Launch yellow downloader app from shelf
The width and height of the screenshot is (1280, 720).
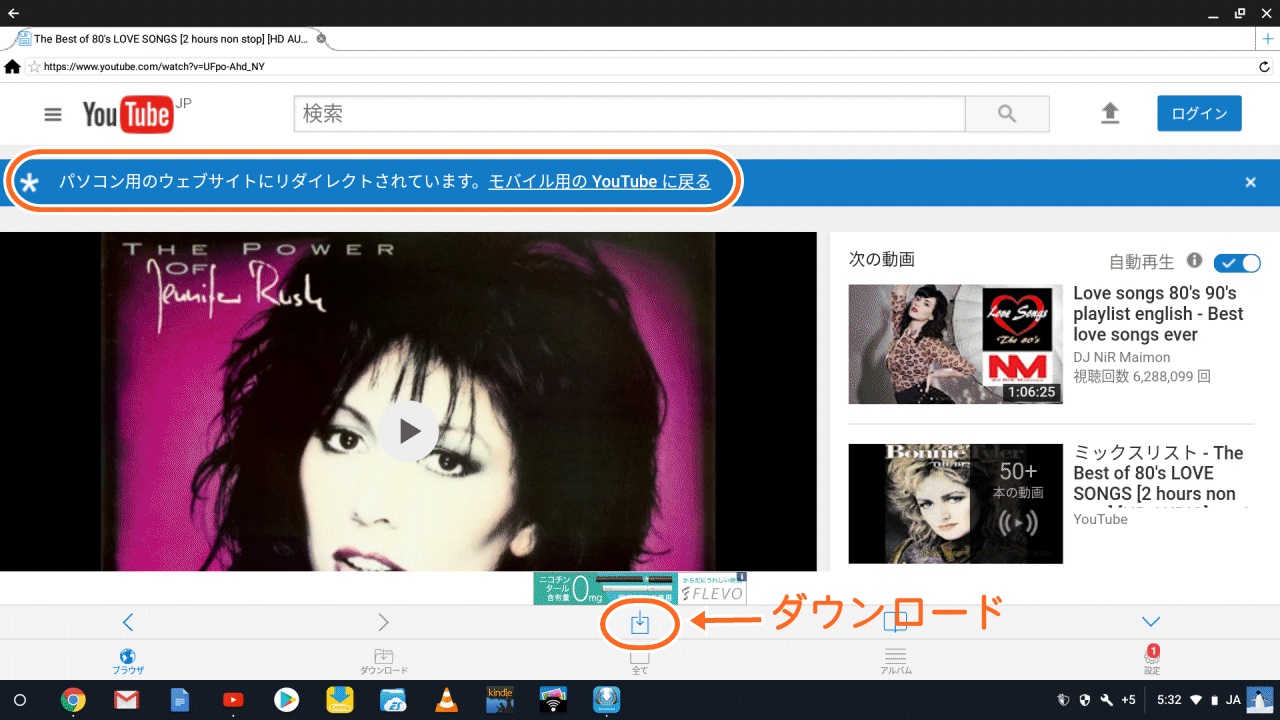(x=339, y=700)
